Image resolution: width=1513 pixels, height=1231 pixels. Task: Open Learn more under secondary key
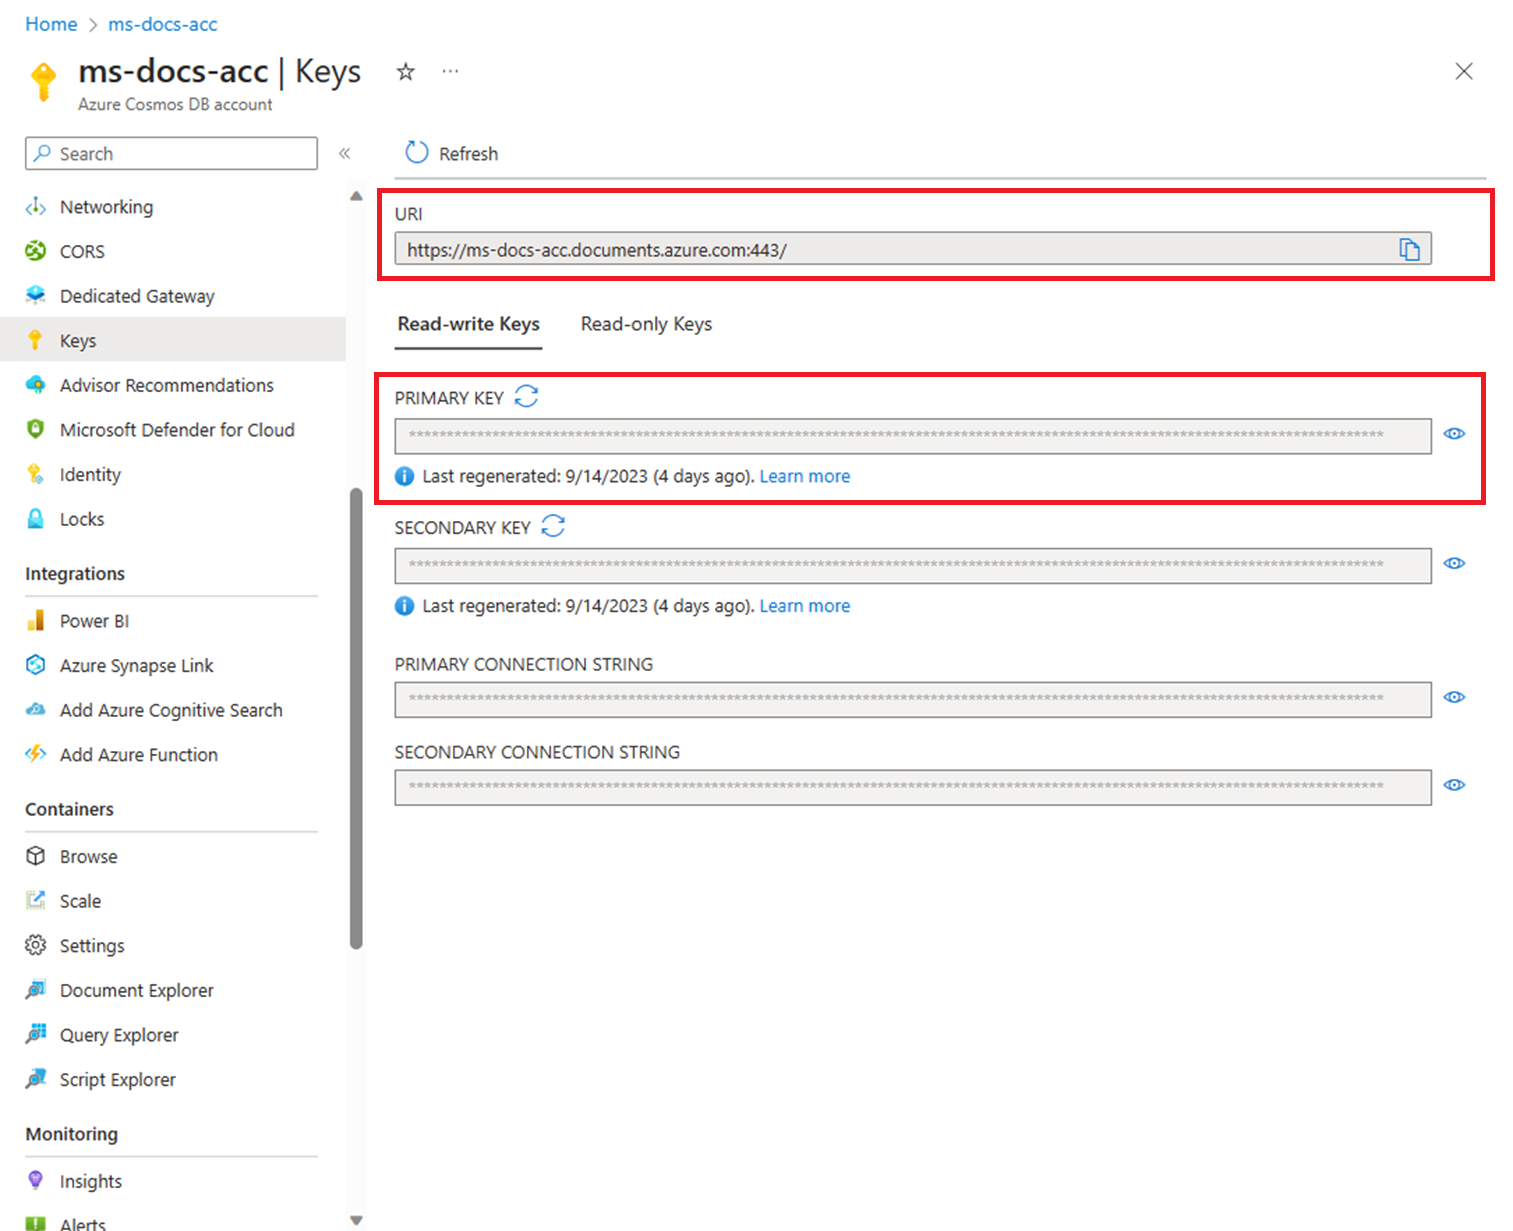pos(805,606)
